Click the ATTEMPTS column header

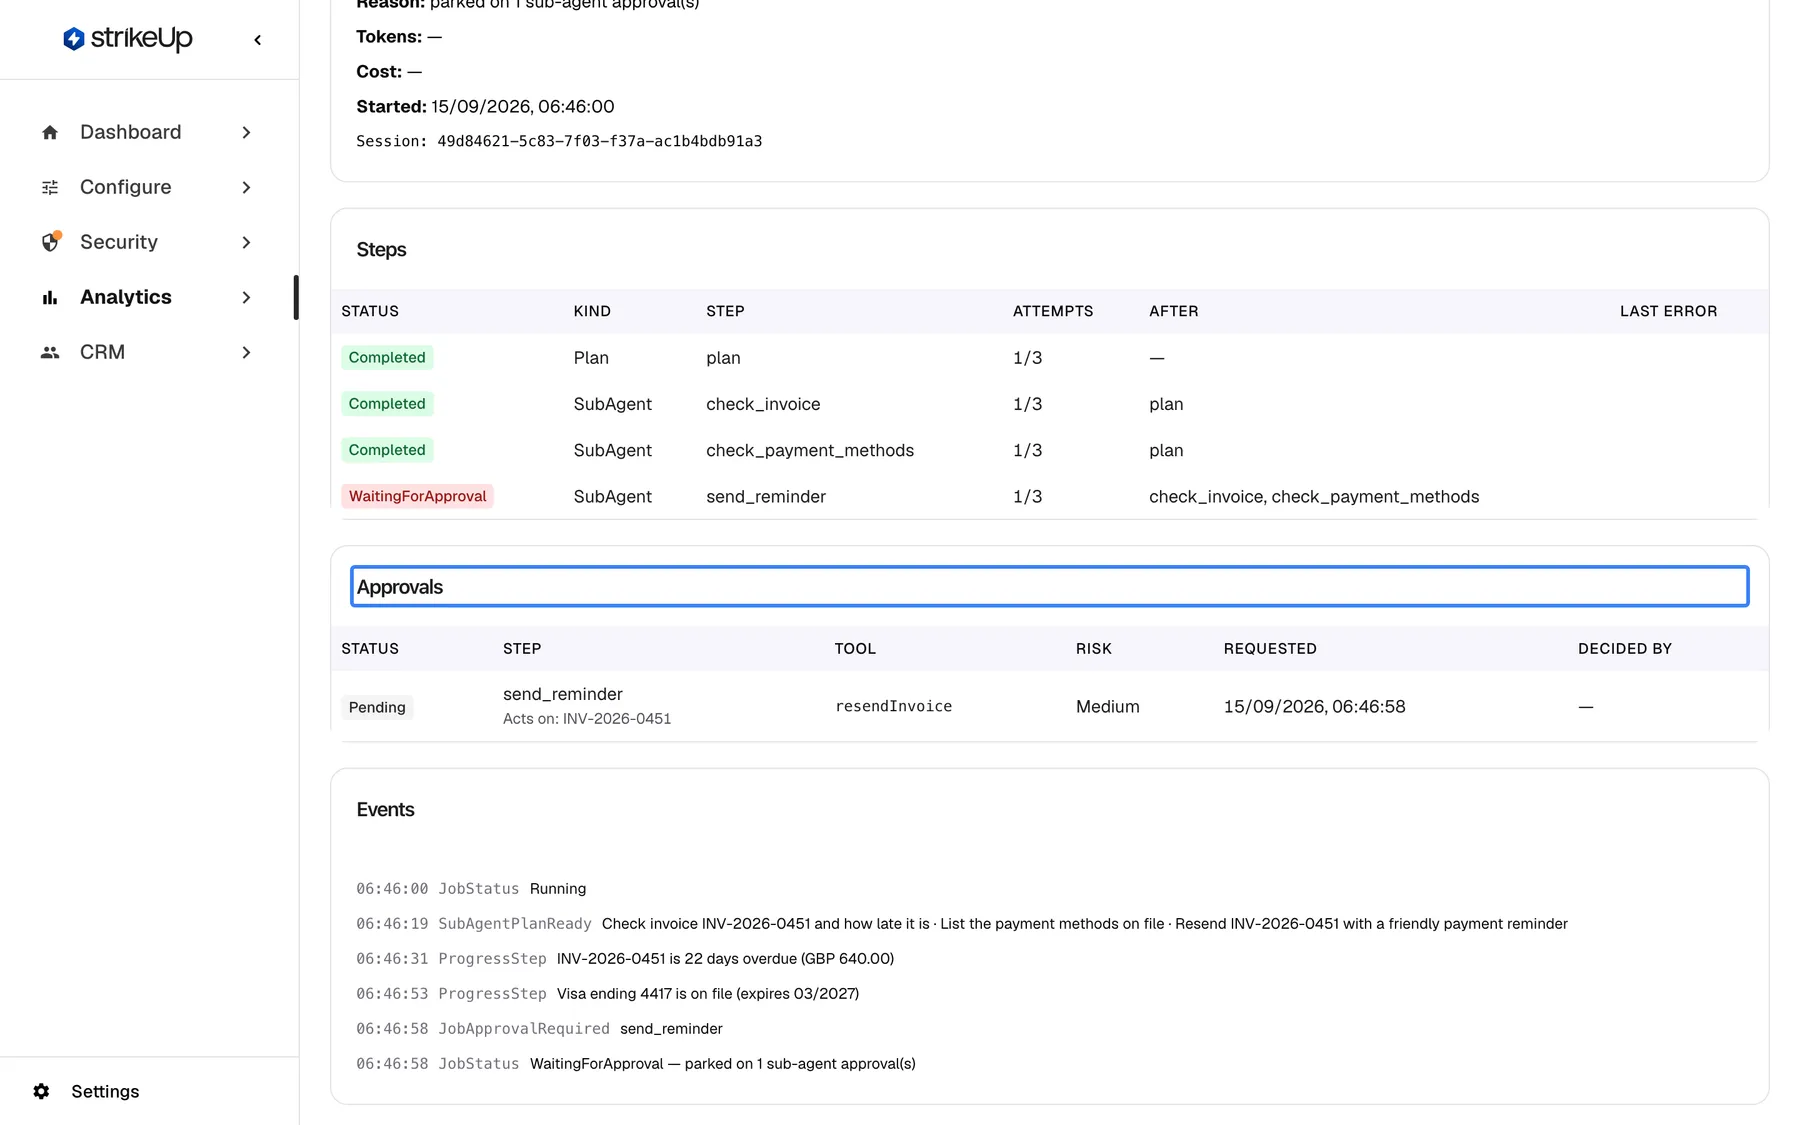(1053, 311)
